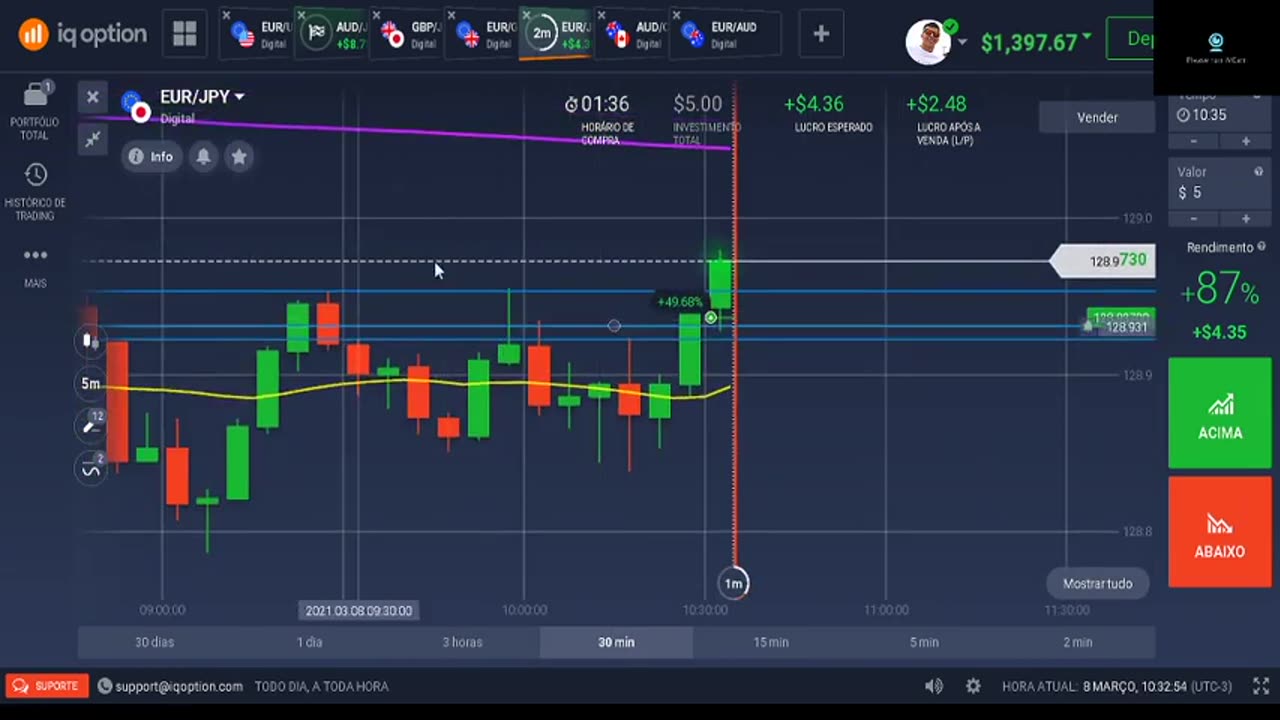Open Rendimento help question icon
The height and width of the screenshot is (720, 1280).
[1261, 247]
